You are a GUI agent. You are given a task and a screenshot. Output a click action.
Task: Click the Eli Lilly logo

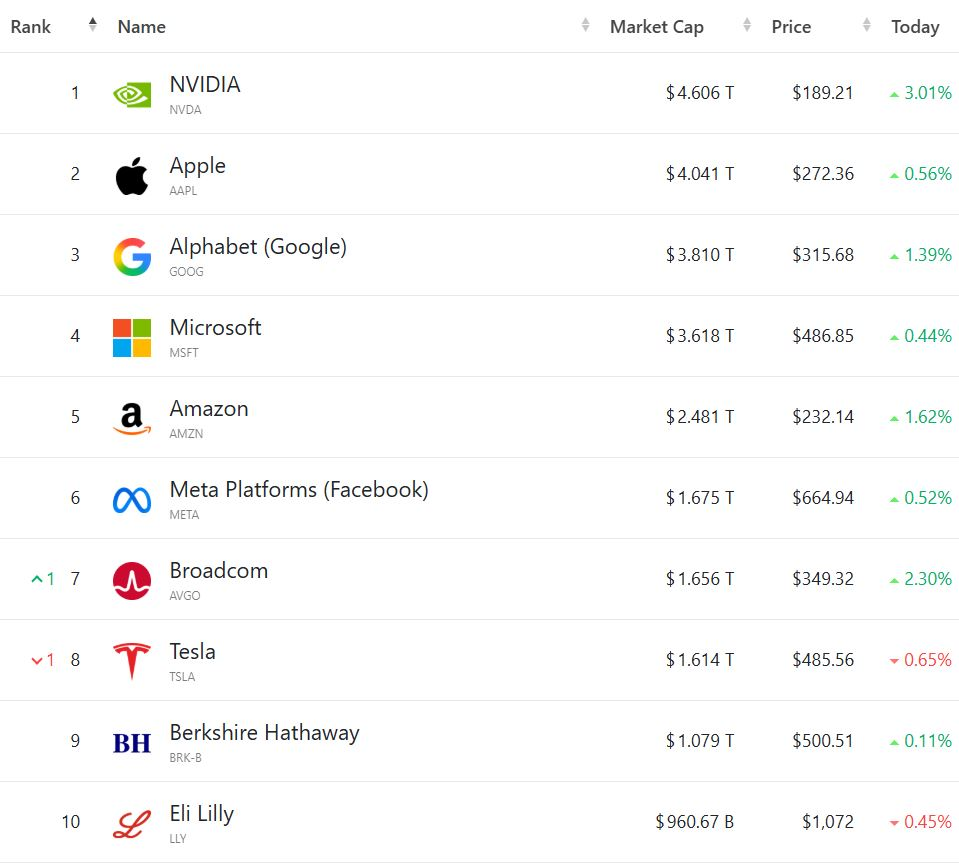click(132, 823)
